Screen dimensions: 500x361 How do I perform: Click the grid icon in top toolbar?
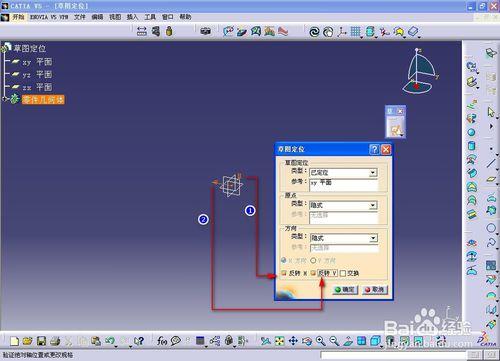pos(355,32)
